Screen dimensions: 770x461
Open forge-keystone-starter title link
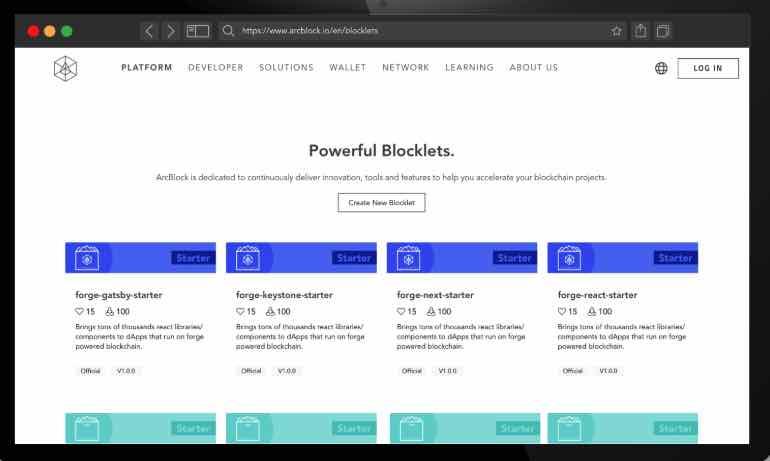point(284,295)
